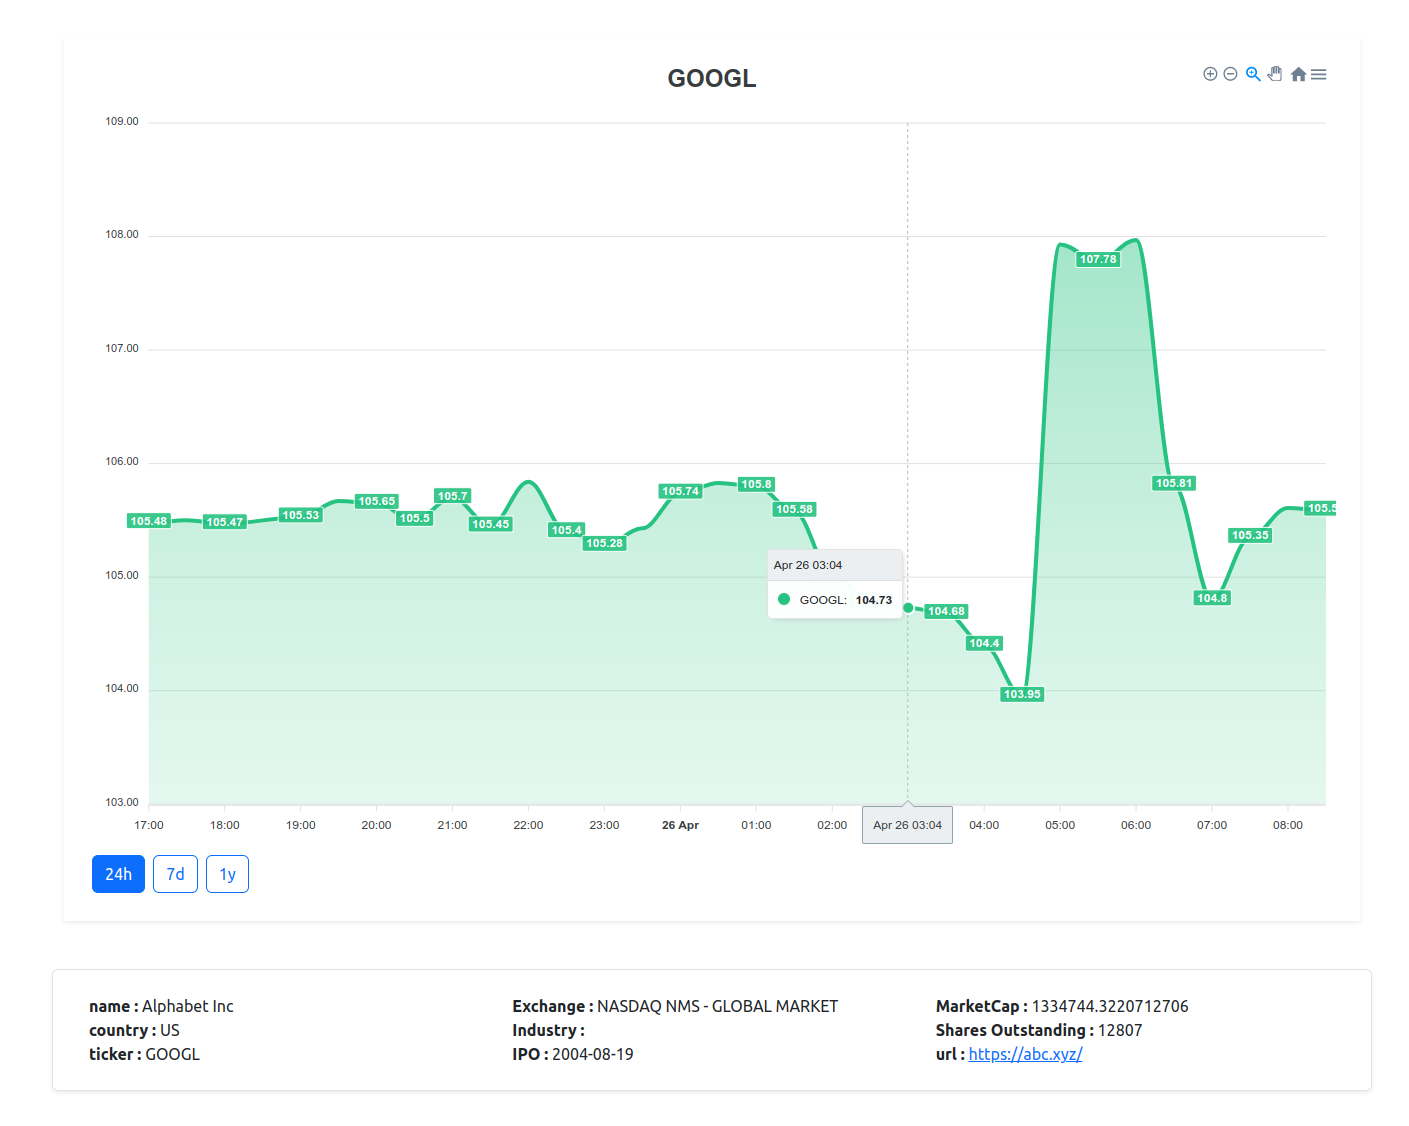The height and width of the screenshot is (1126, 1409).
Task: Click the 105.7 data label
Action: pos(453,496)
